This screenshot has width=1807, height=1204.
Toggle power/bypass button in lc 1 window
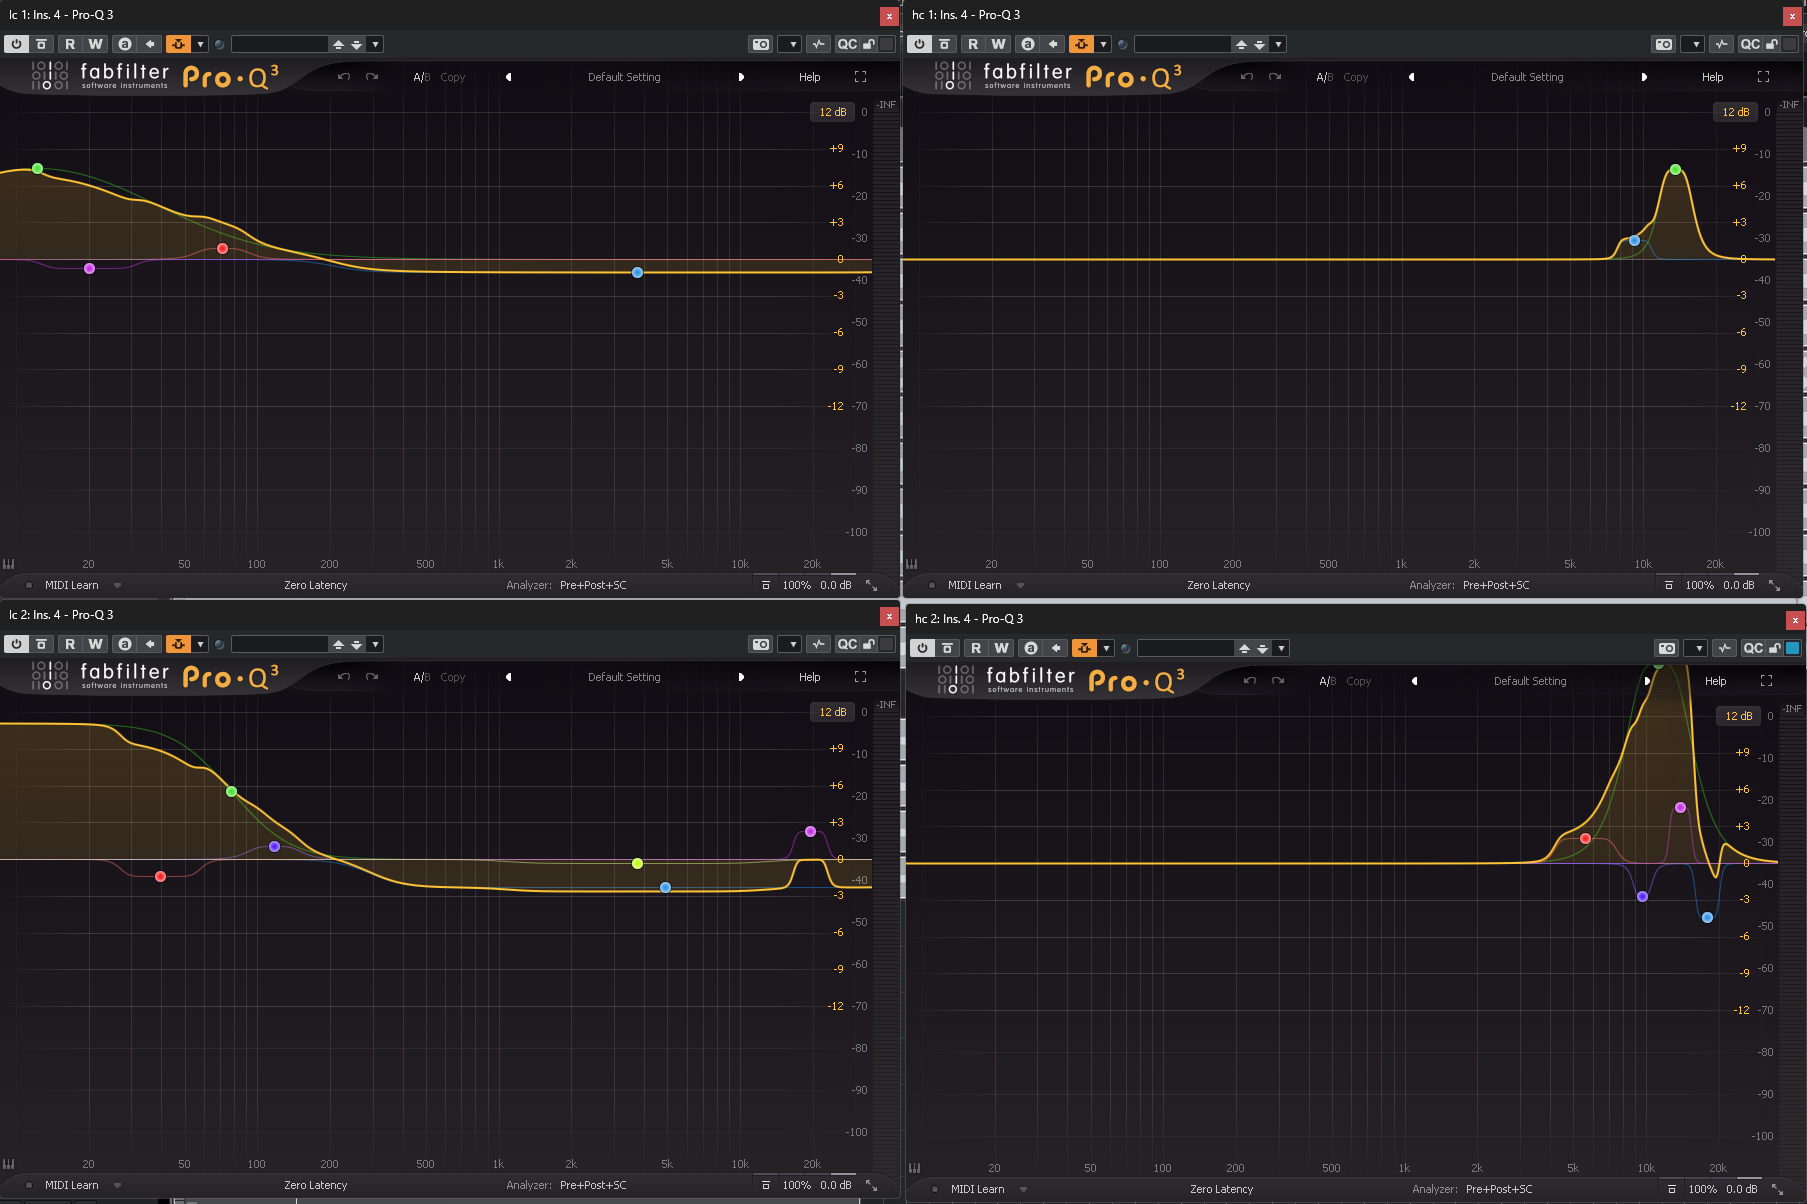[x=16, y=44]
